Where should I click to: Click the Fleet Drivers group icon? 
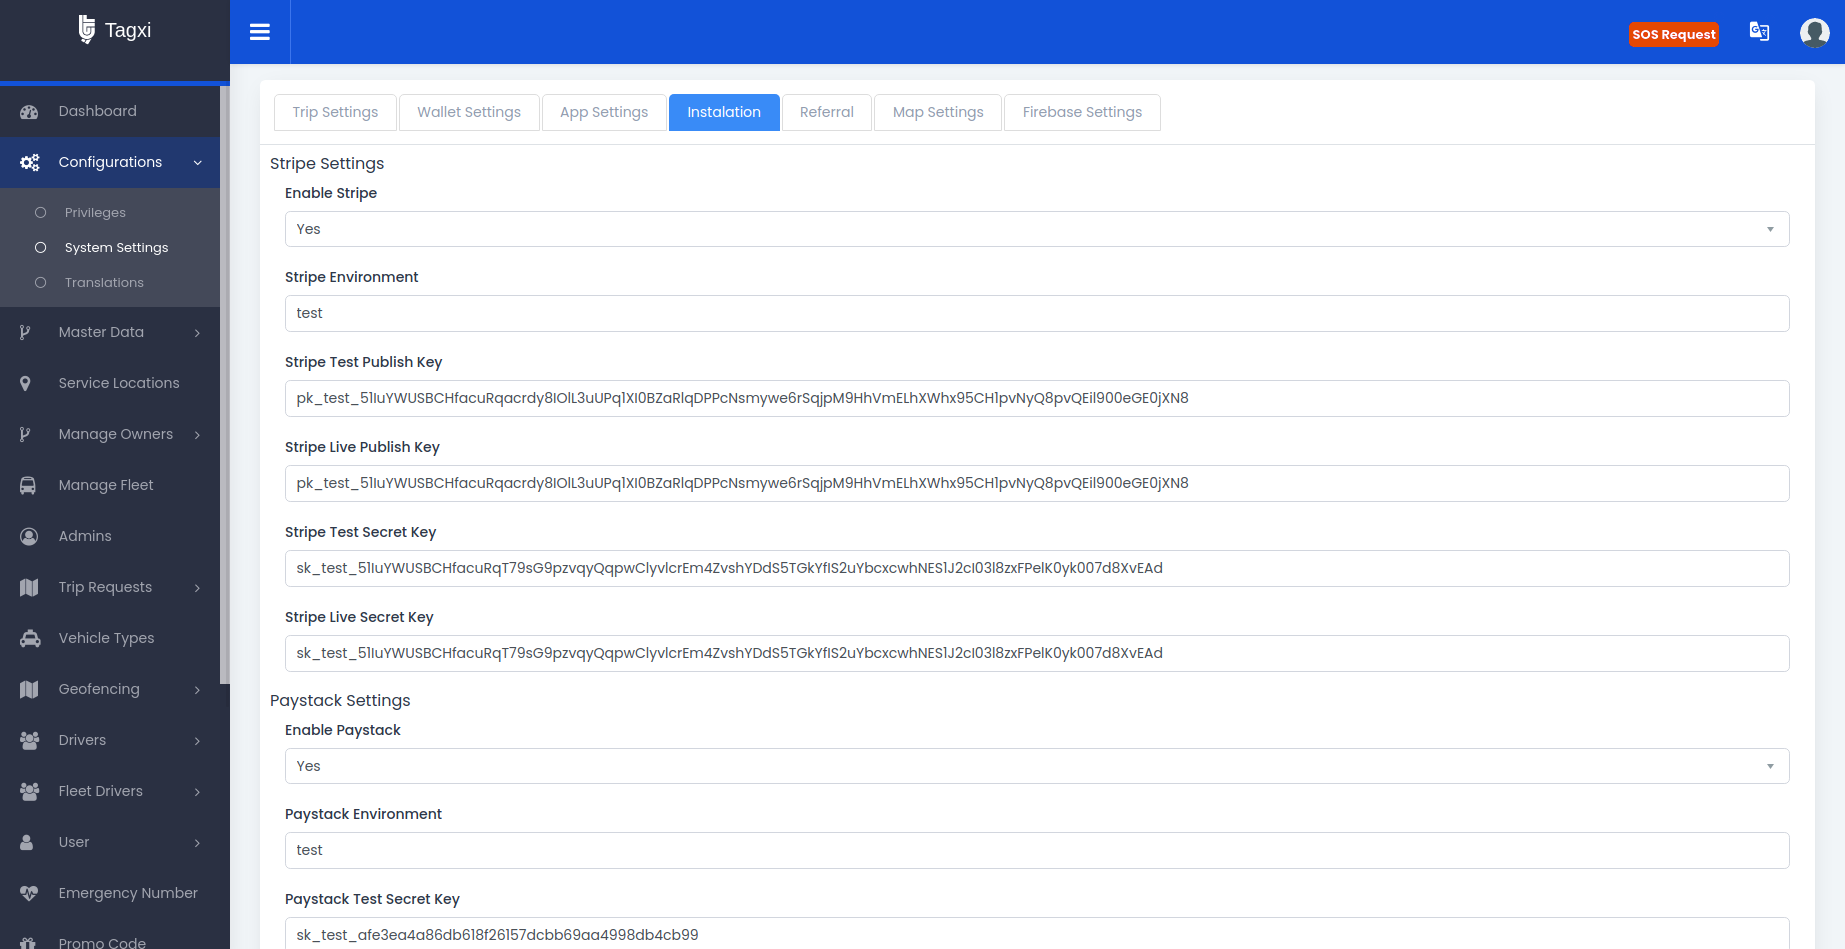coord(30,792)
